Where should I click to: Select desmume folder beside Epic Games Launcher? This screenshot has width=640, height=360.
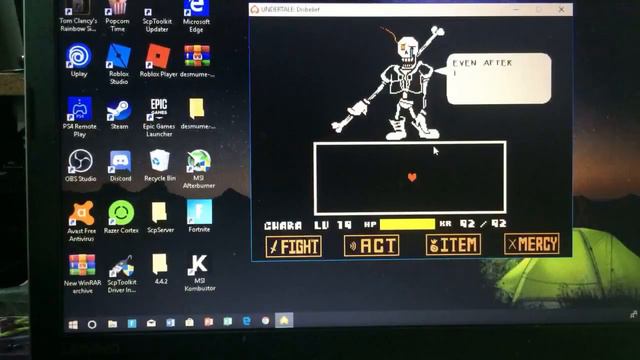coord(198,113)
